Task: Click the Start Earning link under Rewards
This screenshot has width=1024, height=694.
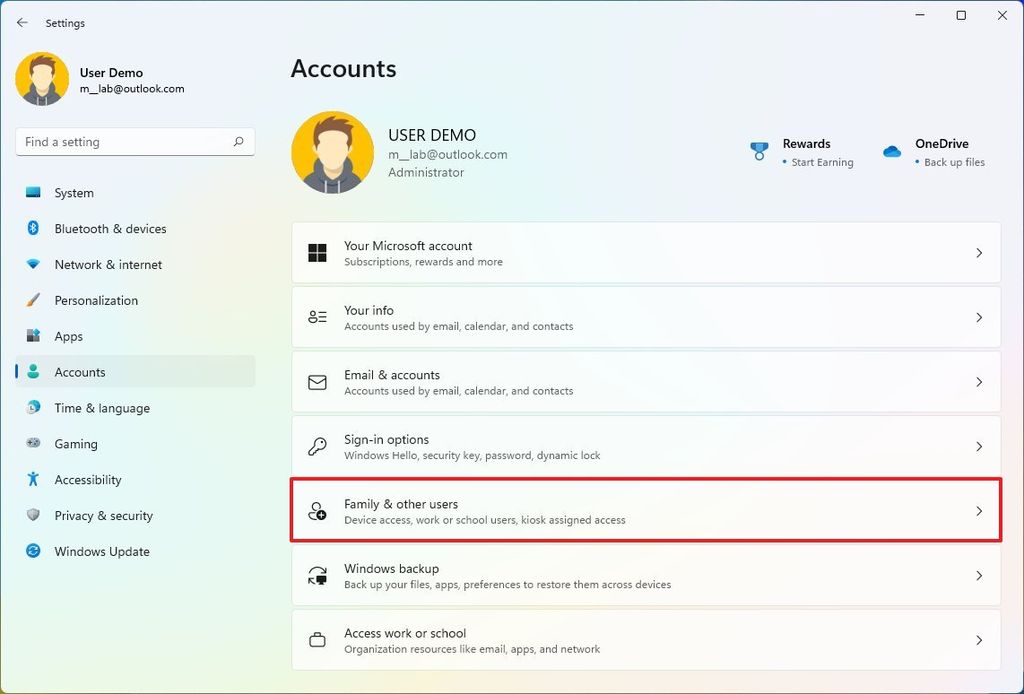Action: click(820, 162)
